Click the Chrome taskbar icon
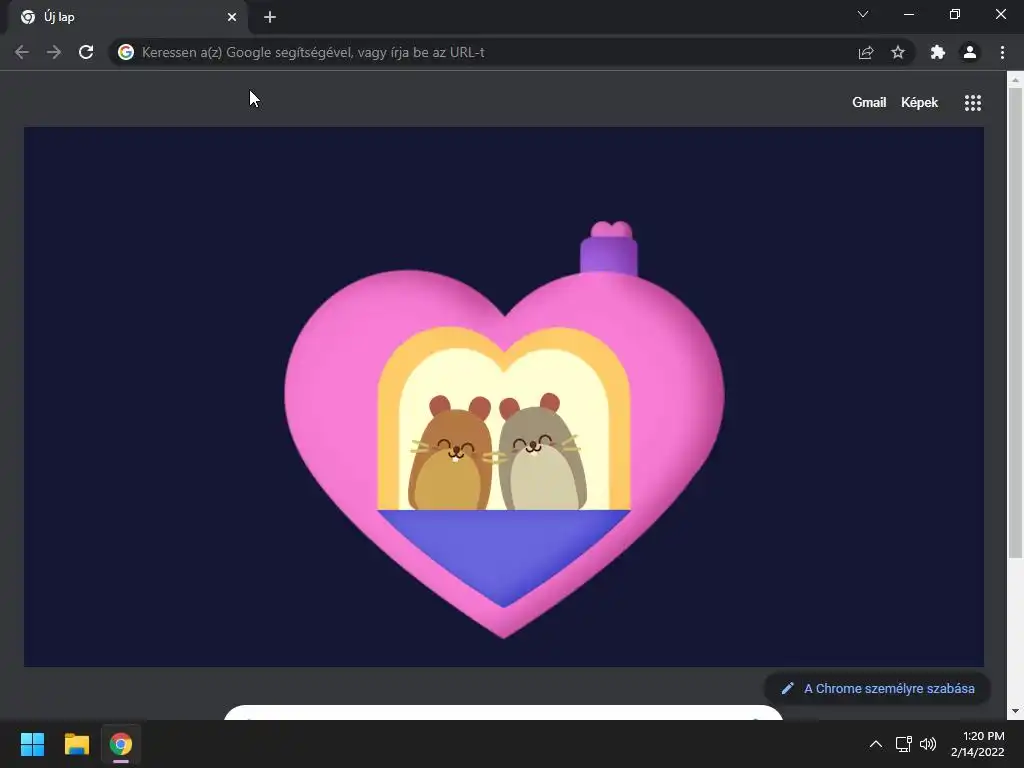The width and height of the screenshot is (1024, 768). [x=121, y=744]
